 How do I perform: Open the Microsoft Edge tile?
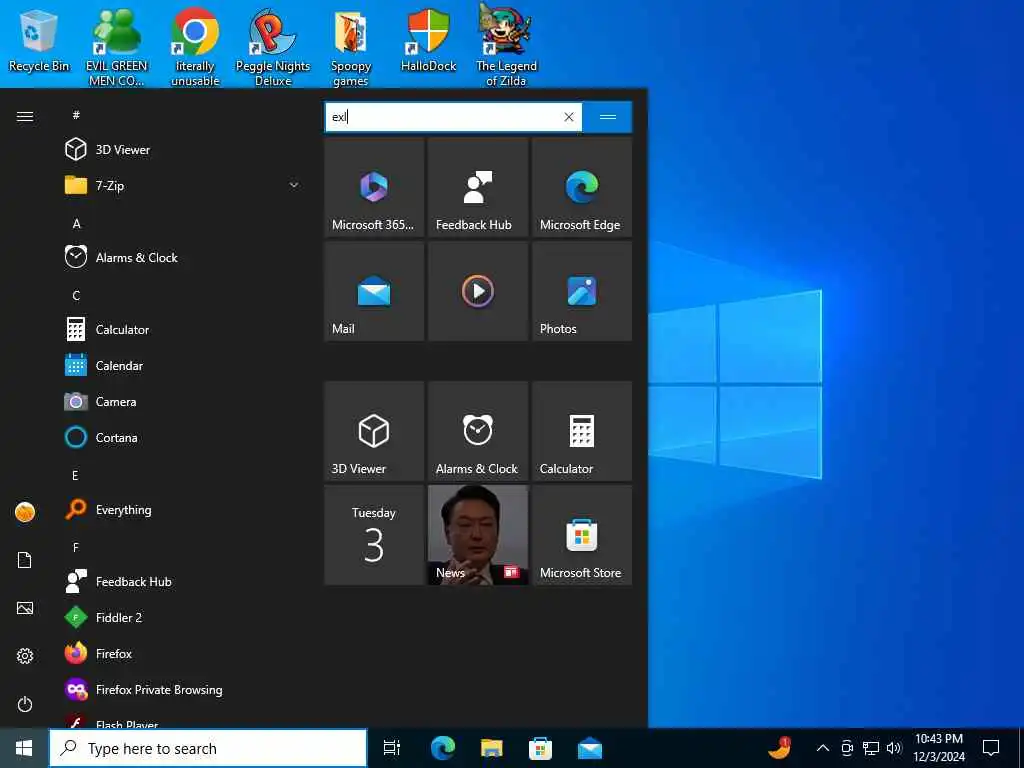pos(582,187)
